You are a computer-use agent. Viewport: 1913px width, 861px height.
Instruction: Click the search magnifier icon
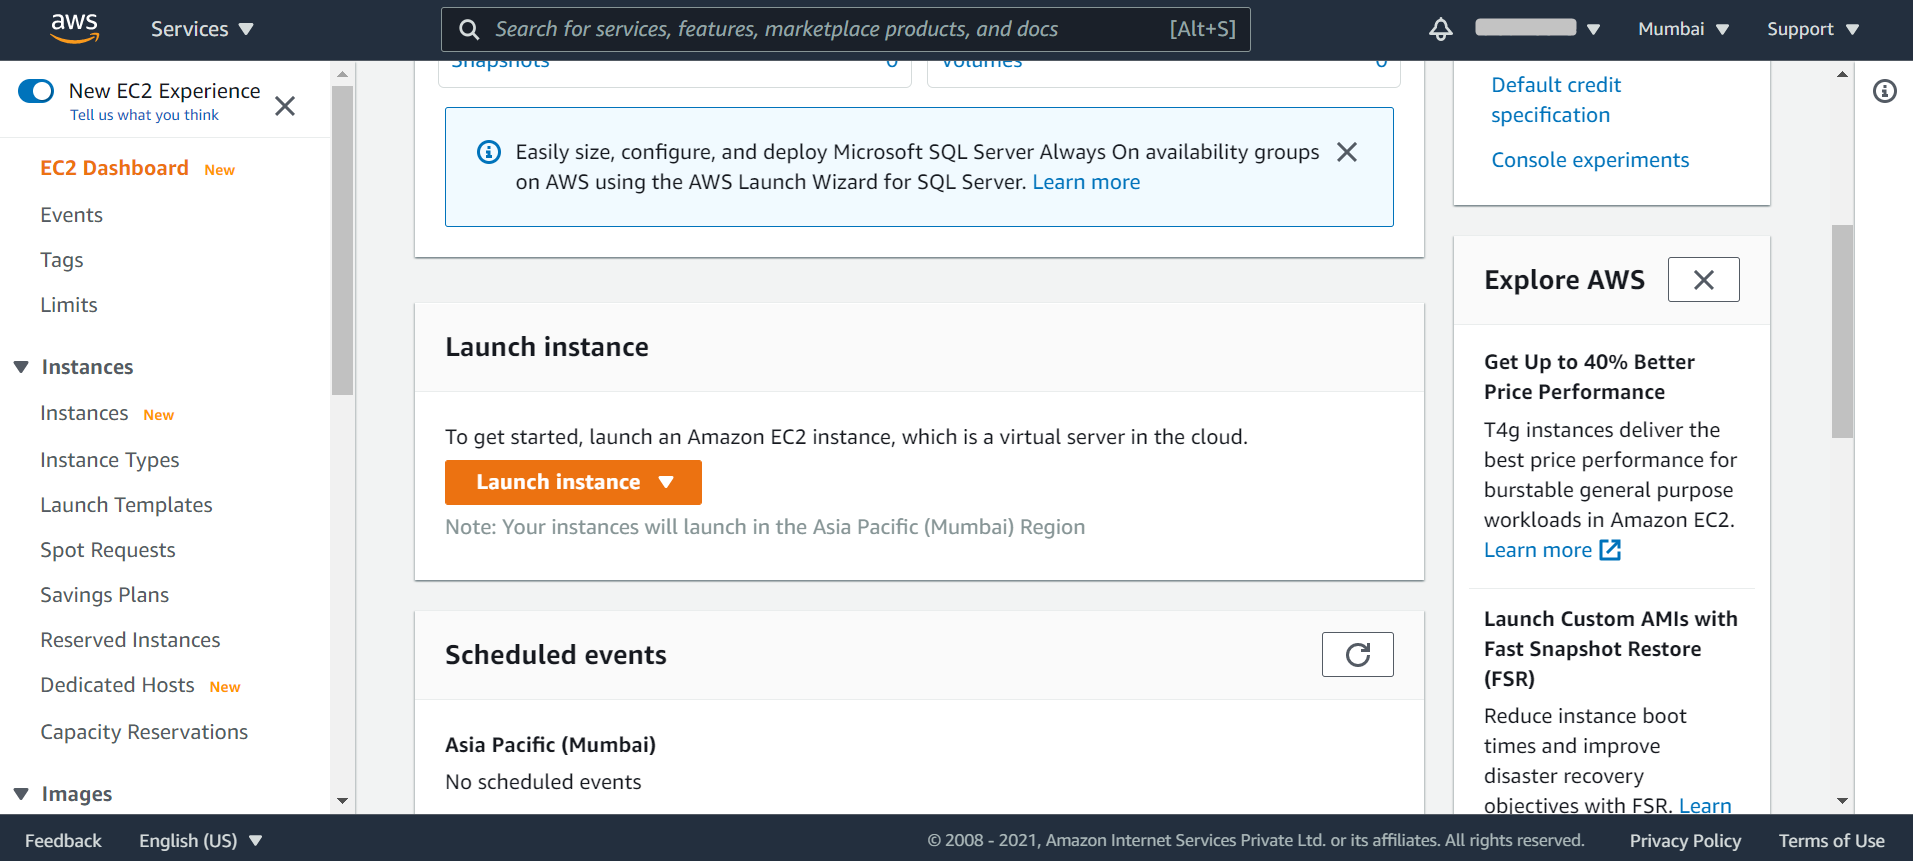tap(469, 30)
